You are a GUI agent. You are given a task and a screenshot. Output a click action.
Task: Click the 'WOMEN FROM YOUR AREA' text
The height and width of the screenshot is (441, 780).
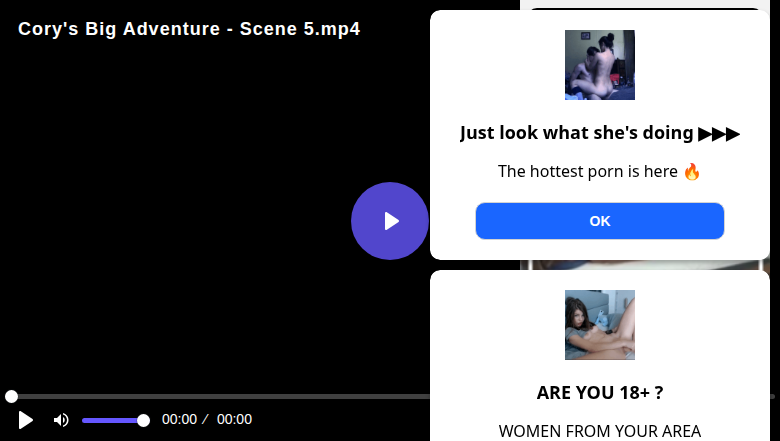600,431
